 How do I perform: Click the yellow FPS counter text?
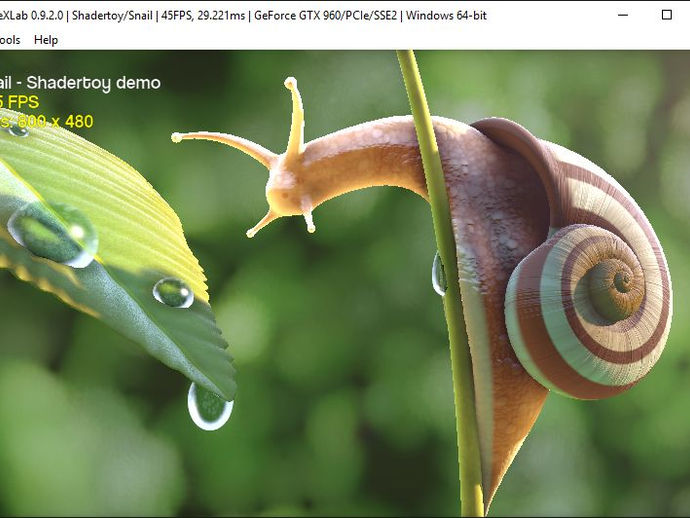pyautogui.click(x=19, y=102)
